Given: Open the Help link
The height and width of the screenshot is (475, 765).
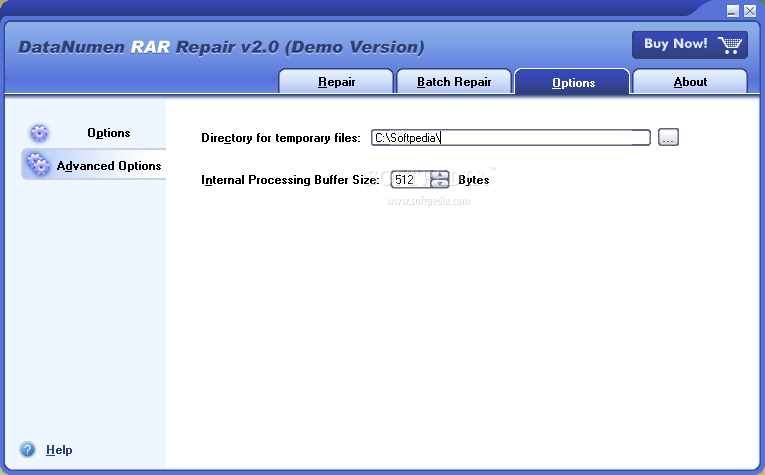Looking at the screenshot, I should (x=59, y=450).
